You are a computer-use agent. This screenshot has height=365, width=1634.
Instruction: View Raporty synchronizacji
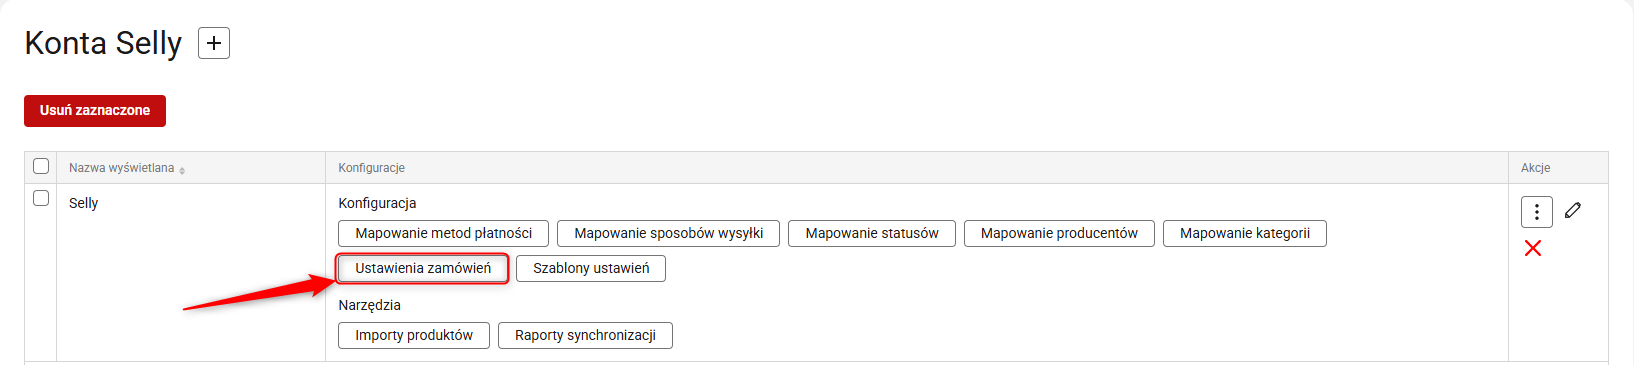coord(585,335)
